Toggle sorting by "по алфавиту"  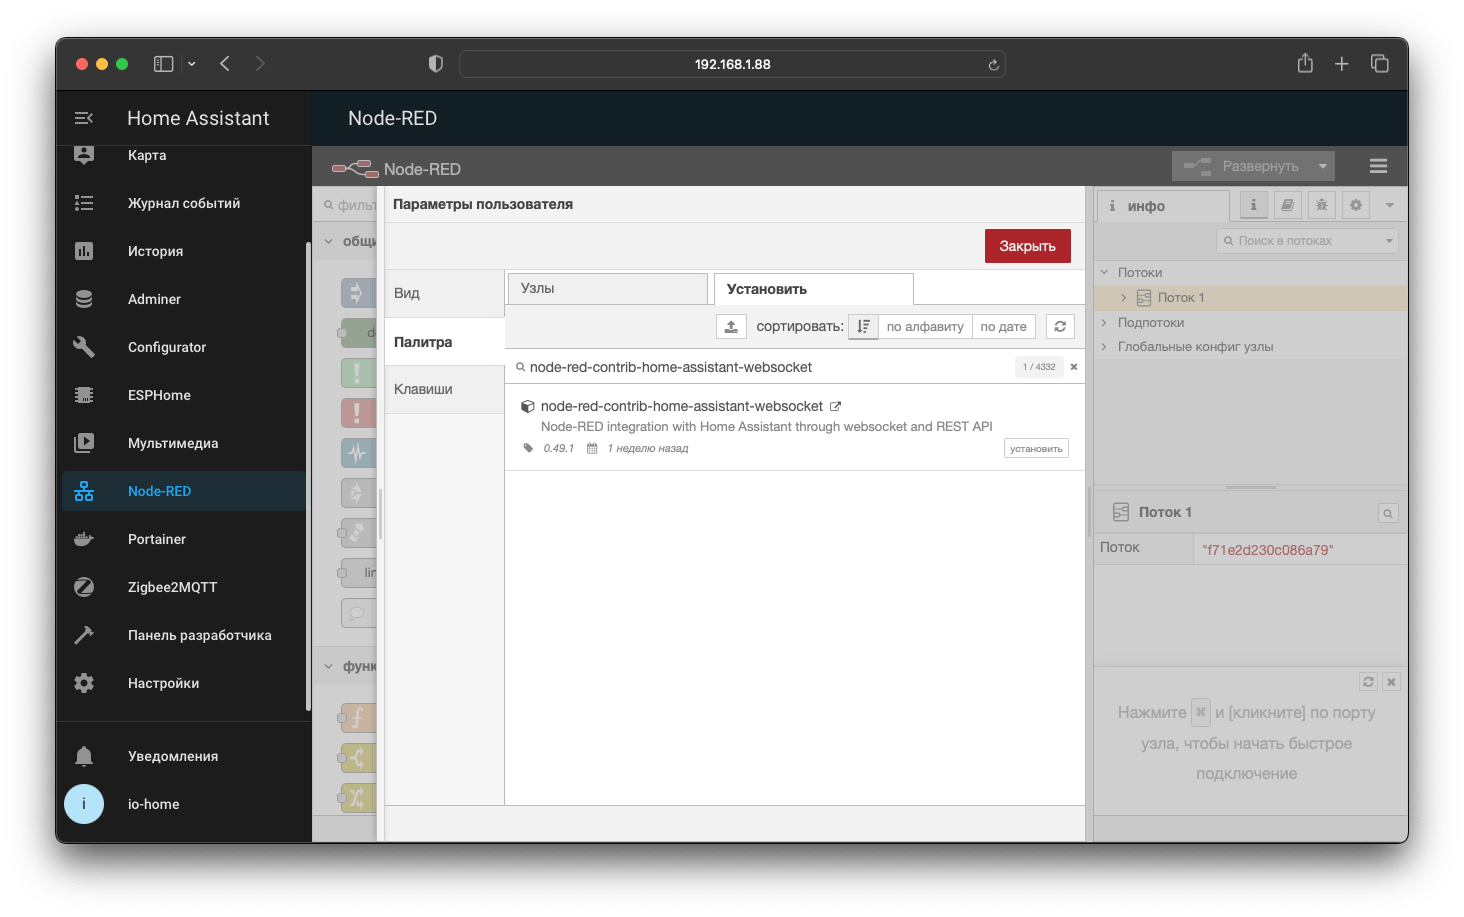pos(924,326)
